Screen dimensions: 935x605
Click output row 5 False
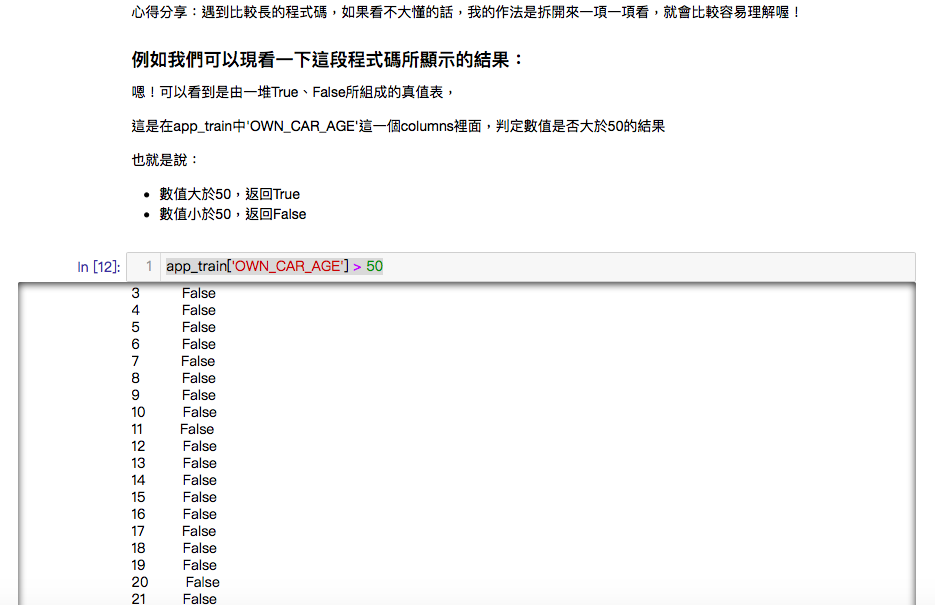pyautogui.click(x=174, y=327)
